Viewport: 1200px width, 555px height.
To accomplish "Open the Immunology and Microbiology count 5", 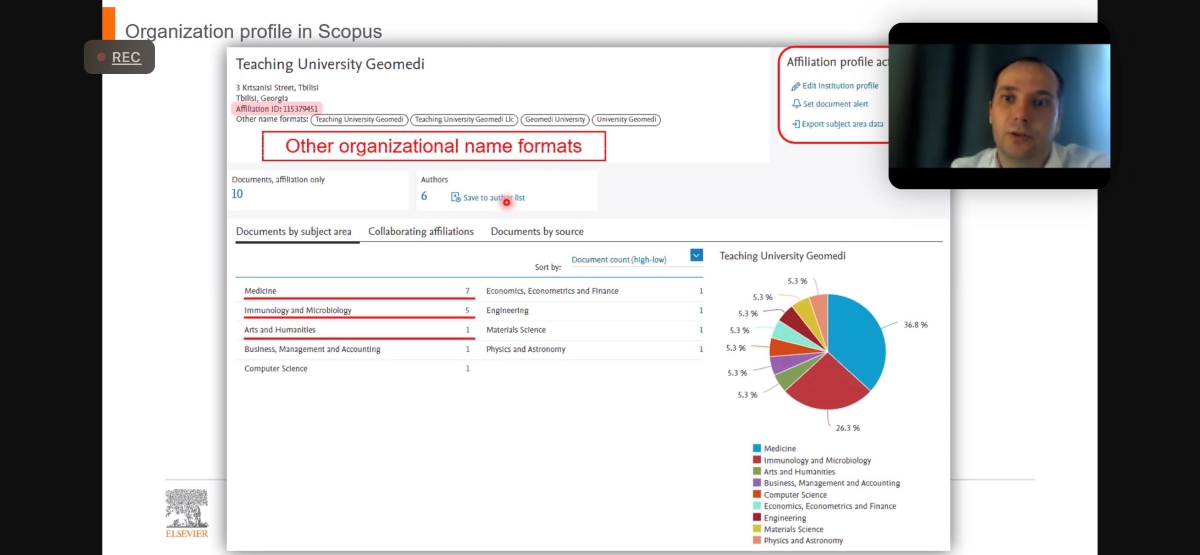I will pyautogui.click(x=467, y=310).
